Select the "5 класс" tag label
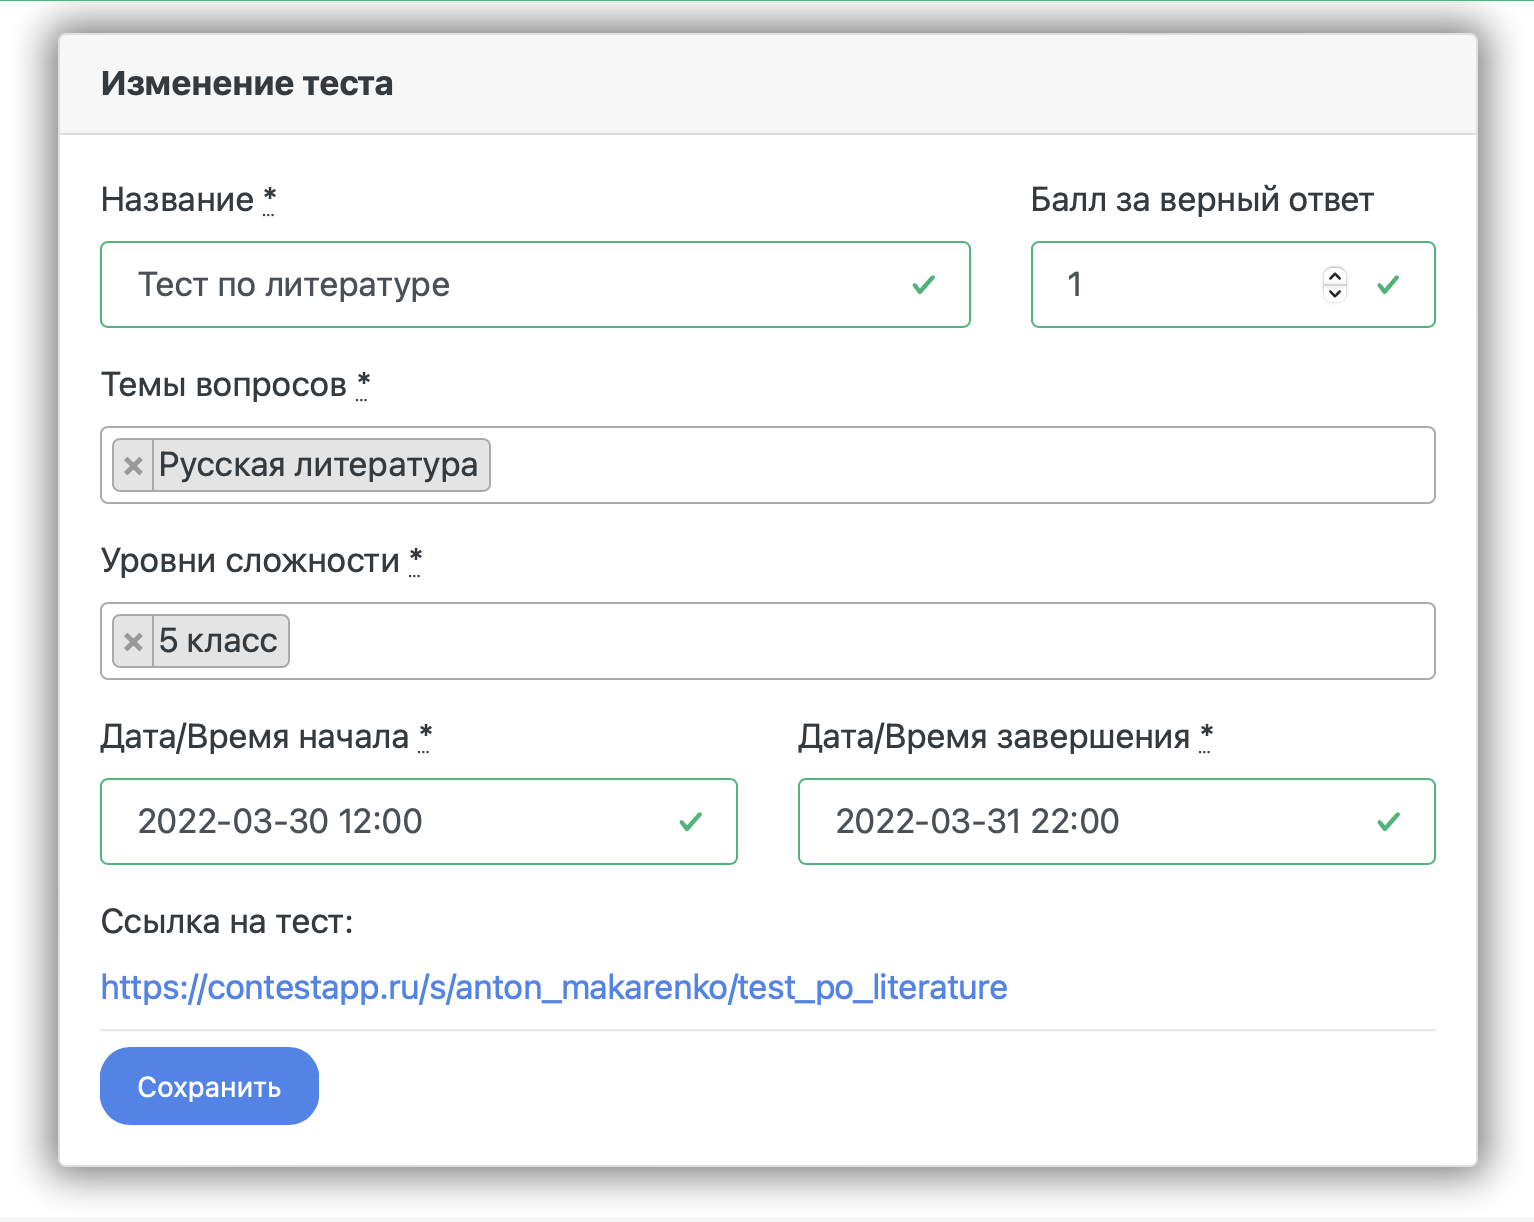The height and width of the screenshot is (1222, 1534). (x=218, y=642)
